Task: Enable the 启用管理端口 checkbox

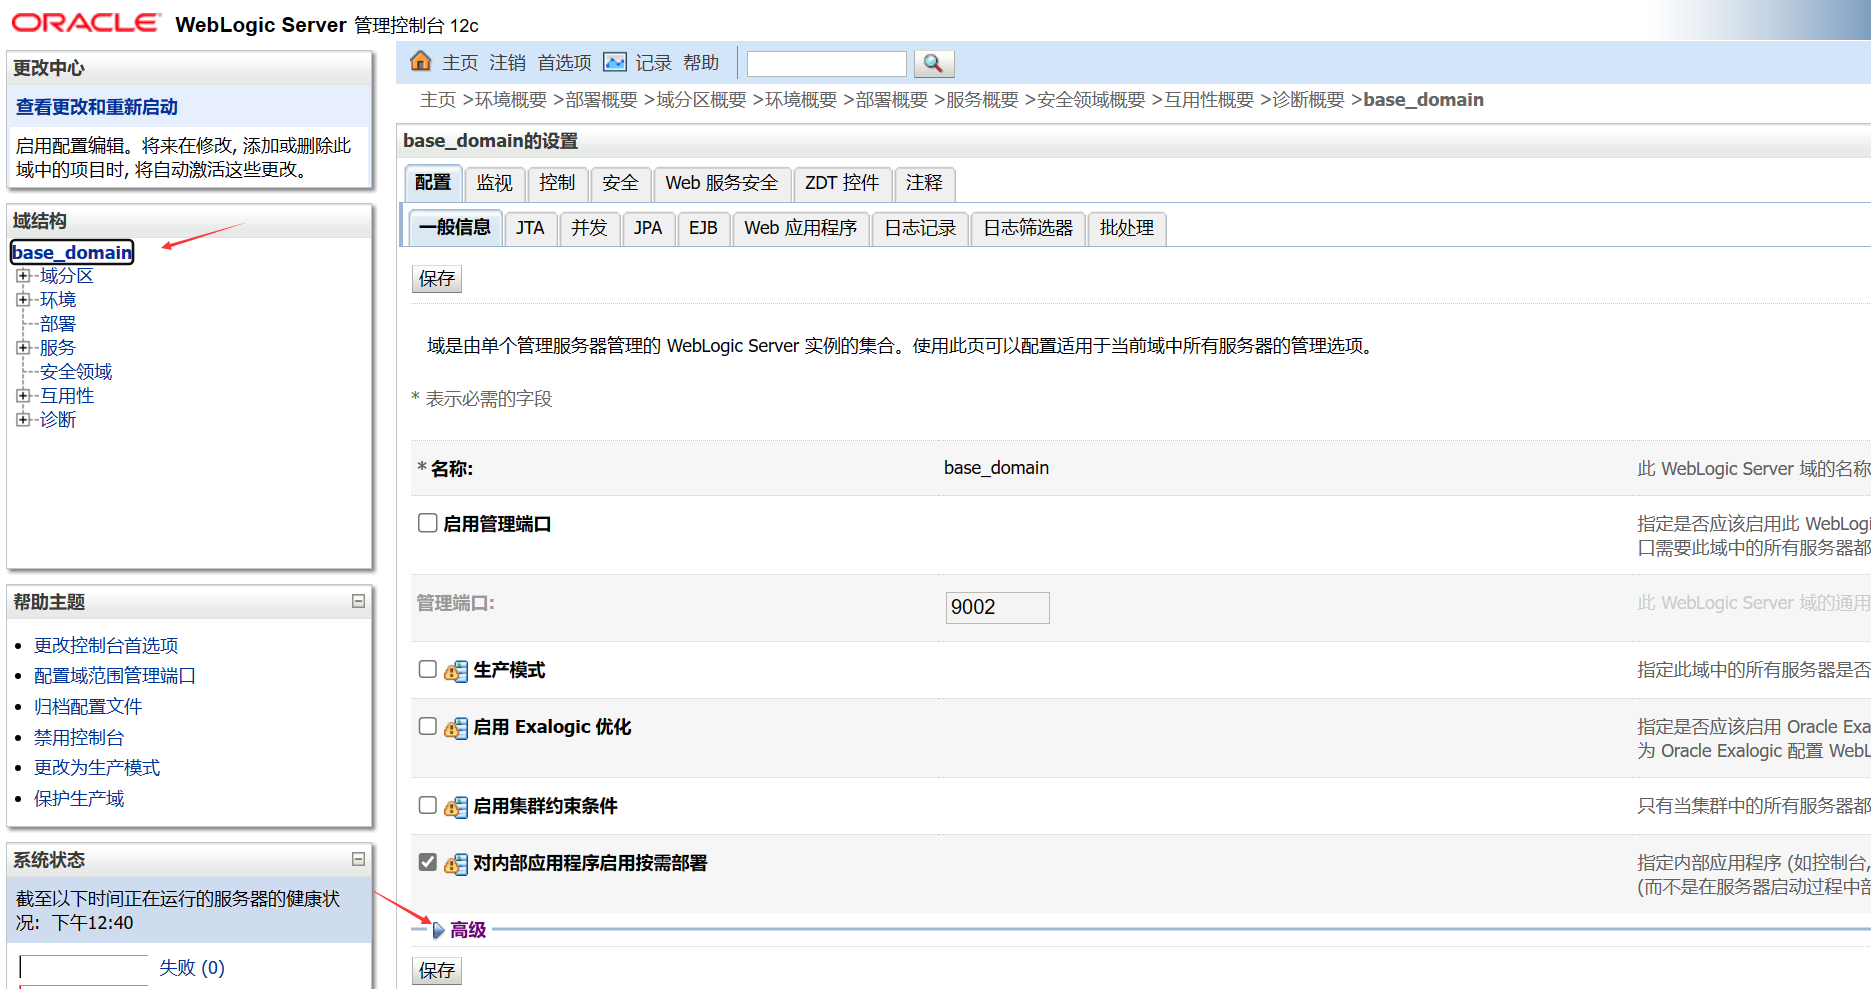Action: point(428,523)
